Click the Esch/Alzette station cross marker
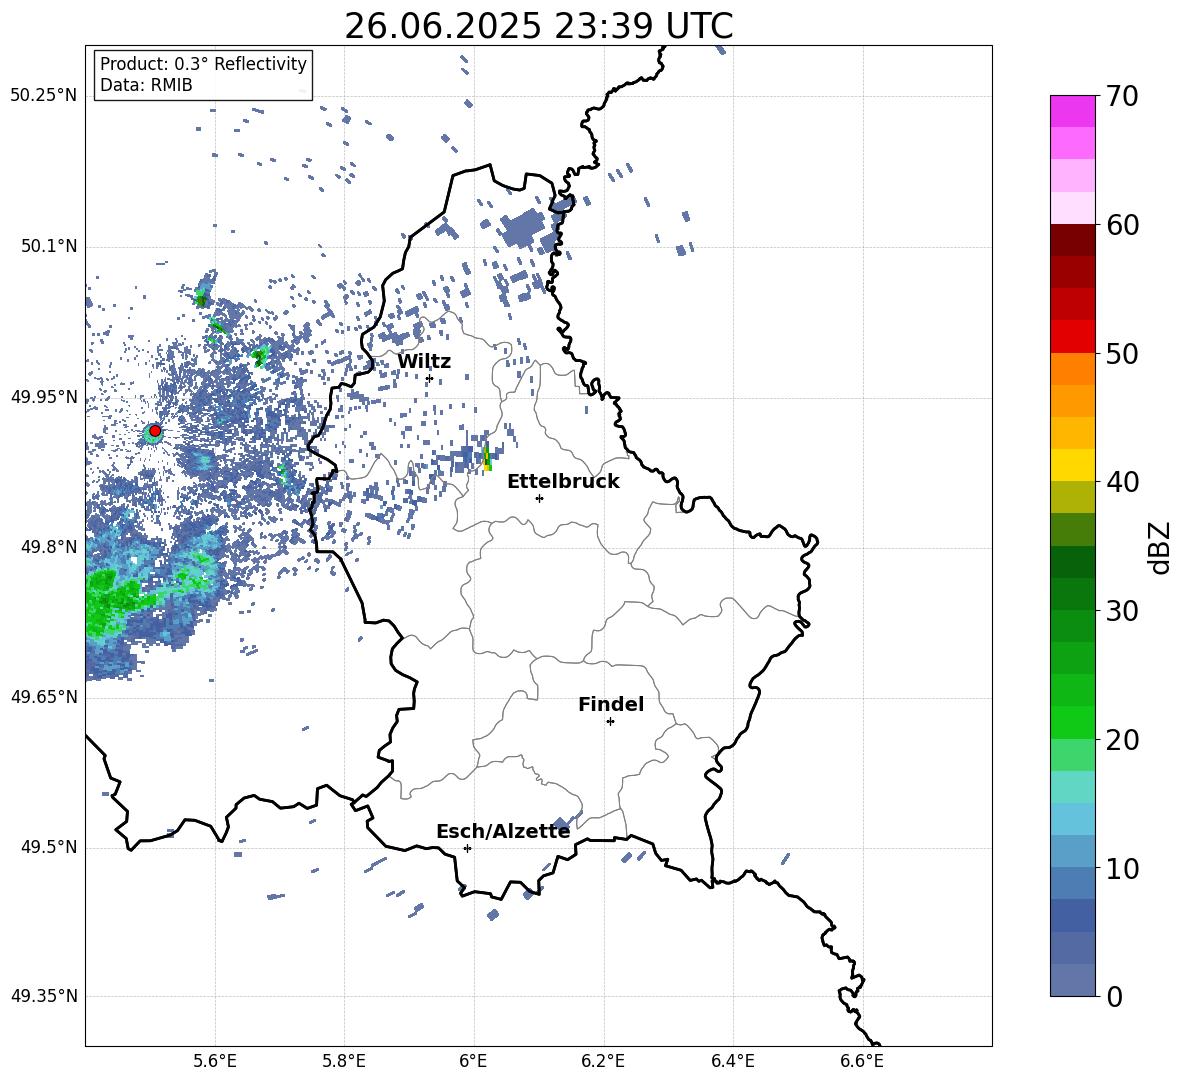This screenshot has width=1184, height=1081. click(x=467, y=848)
